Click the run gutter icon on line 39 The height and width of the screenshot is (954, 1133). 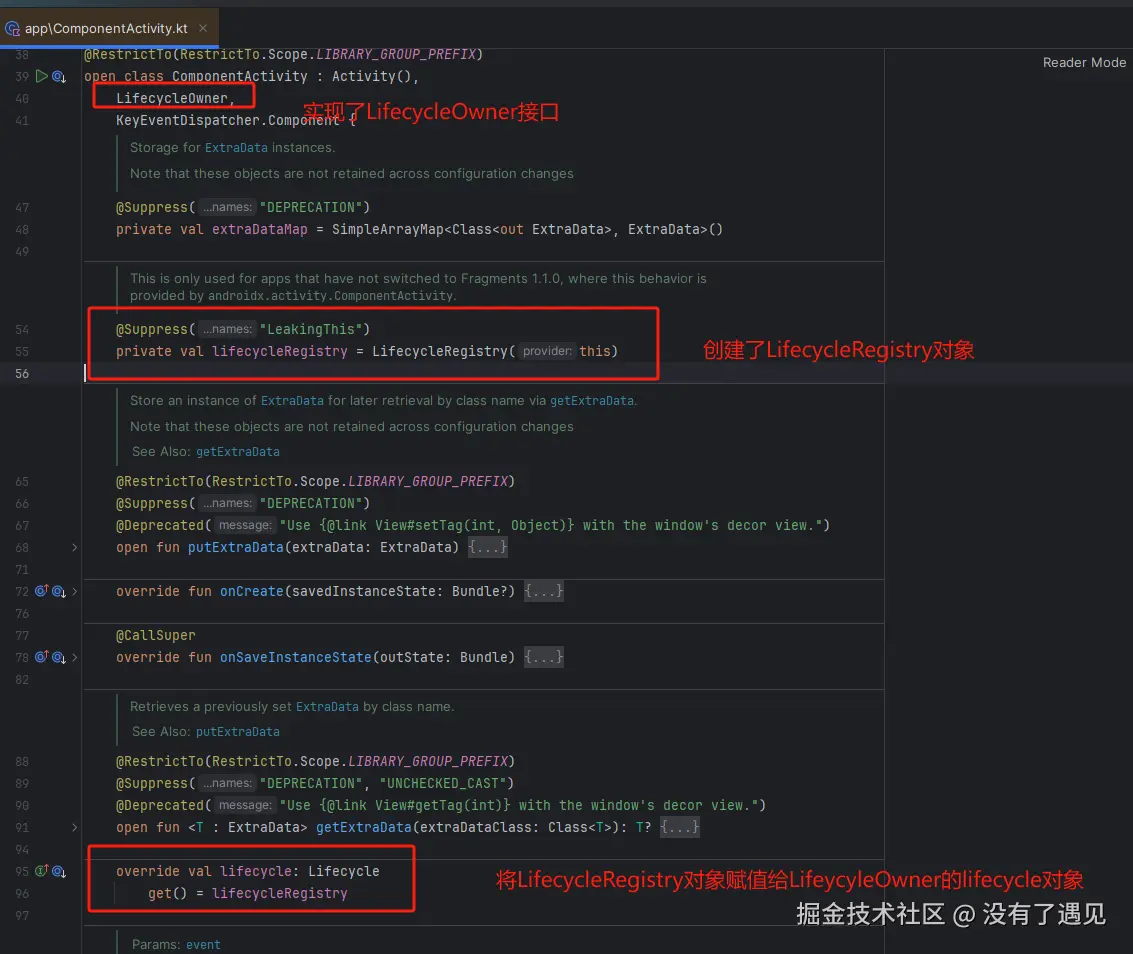(42, 76)
